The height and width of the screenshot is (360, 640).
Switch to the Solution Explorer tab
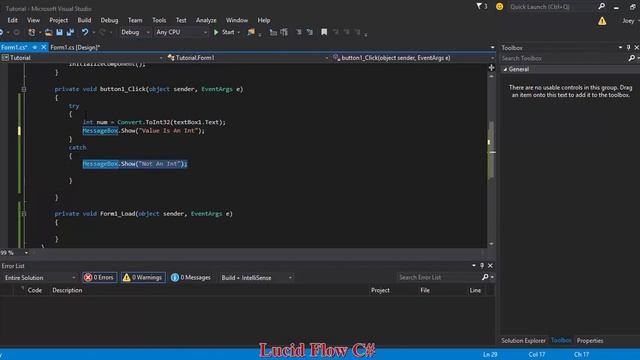523,340
